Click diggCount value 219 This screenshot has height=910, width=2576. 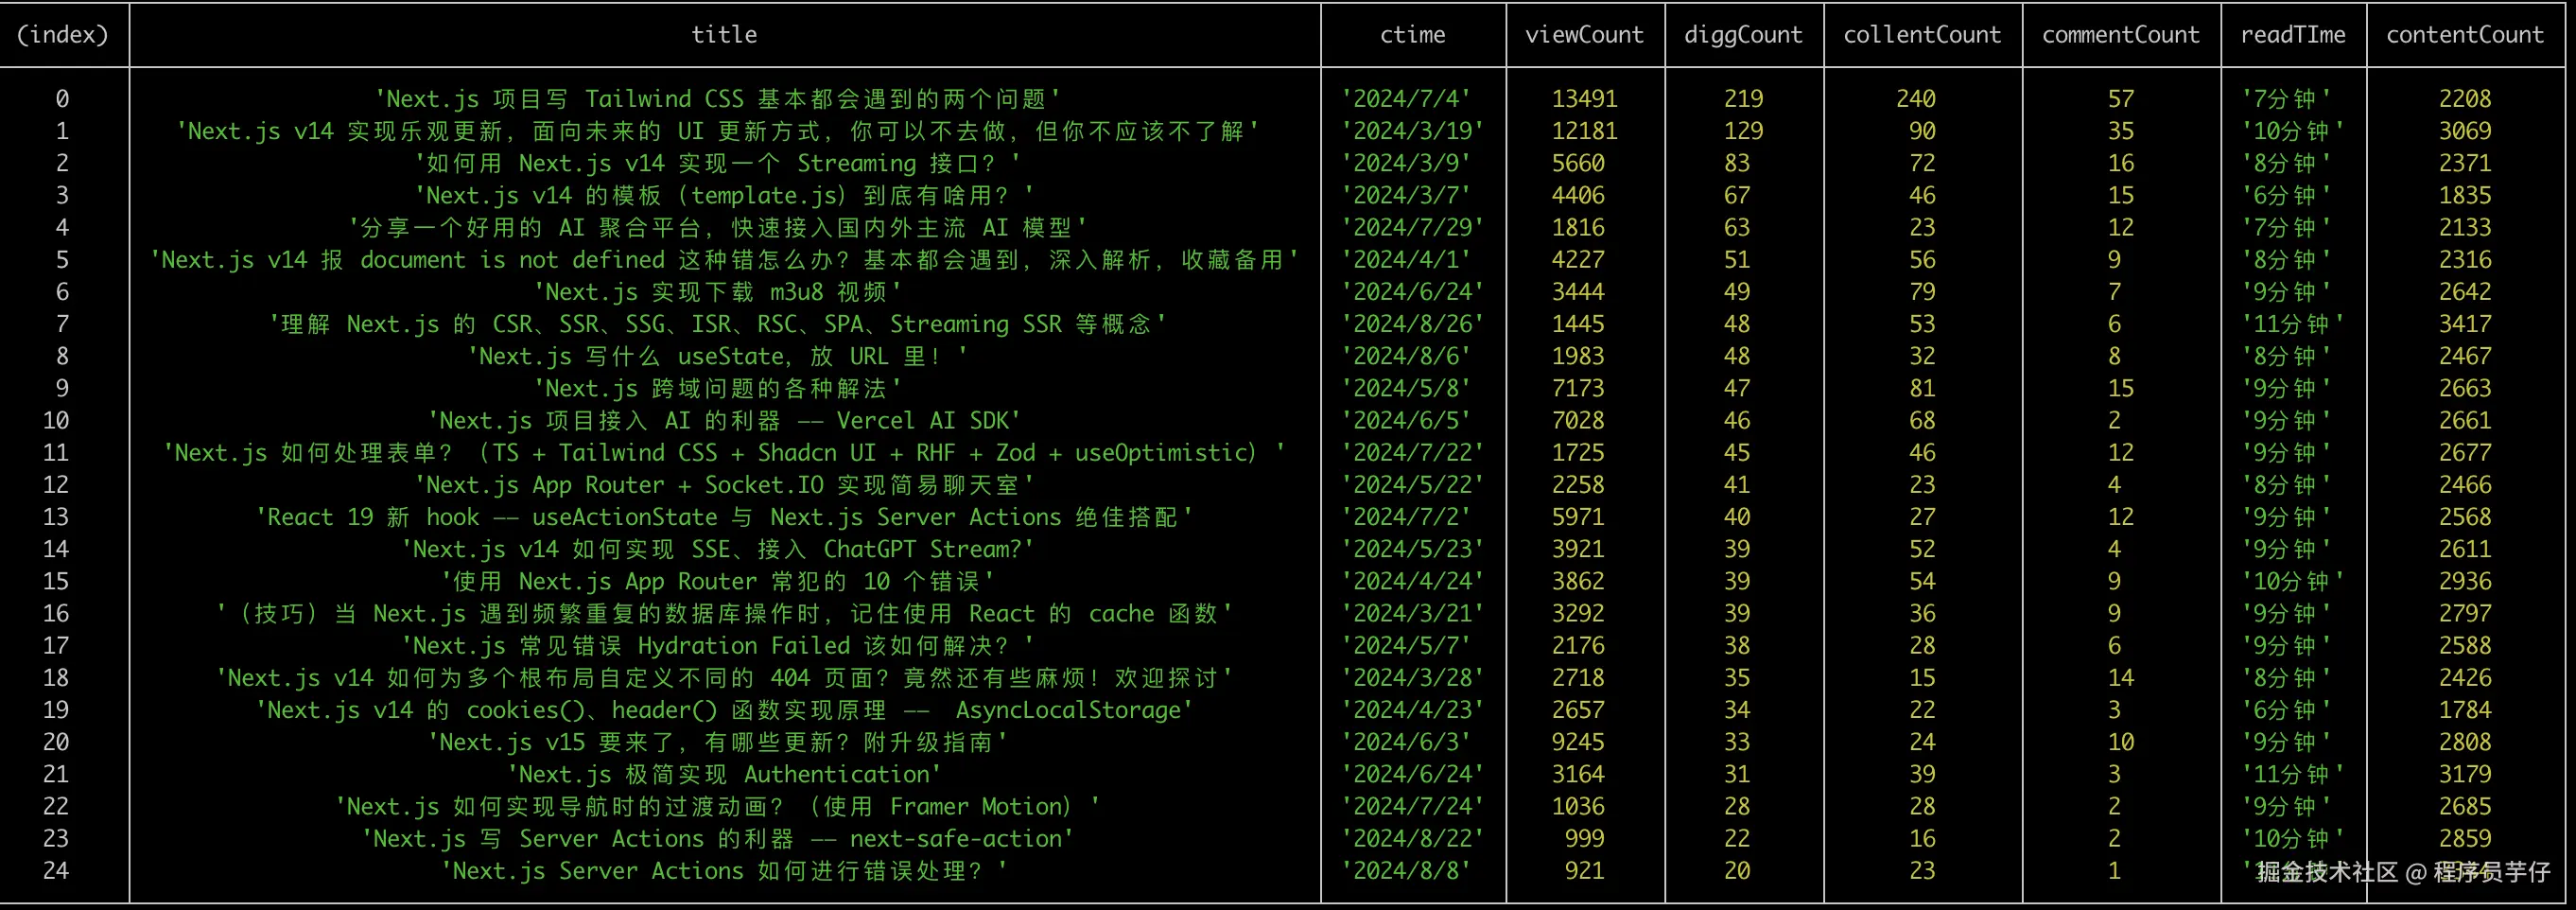point(1743,99)
